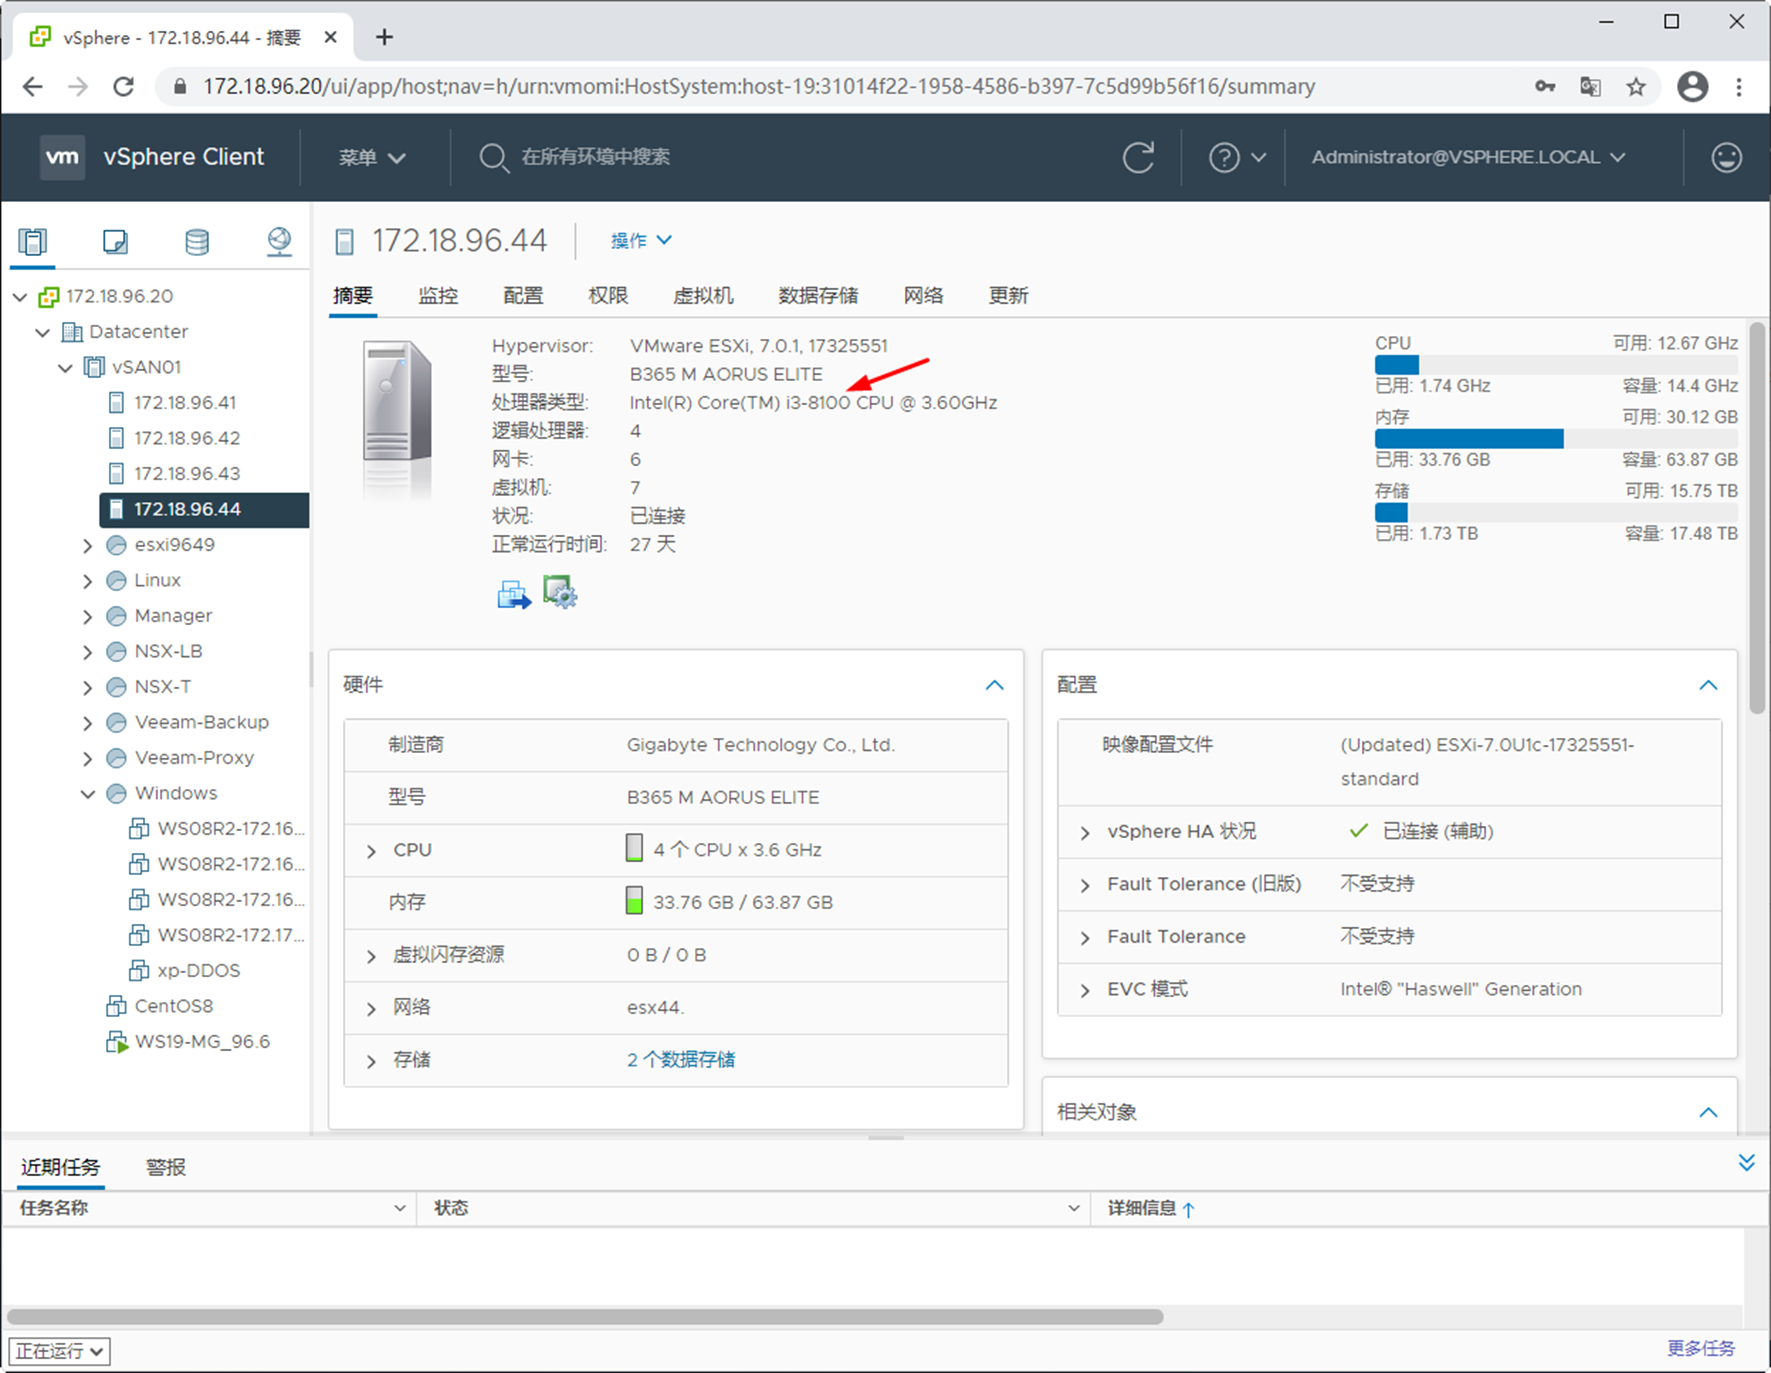Switch to the 警报 tab
Screen dimensions: 1771x1373
(165, 1167)
